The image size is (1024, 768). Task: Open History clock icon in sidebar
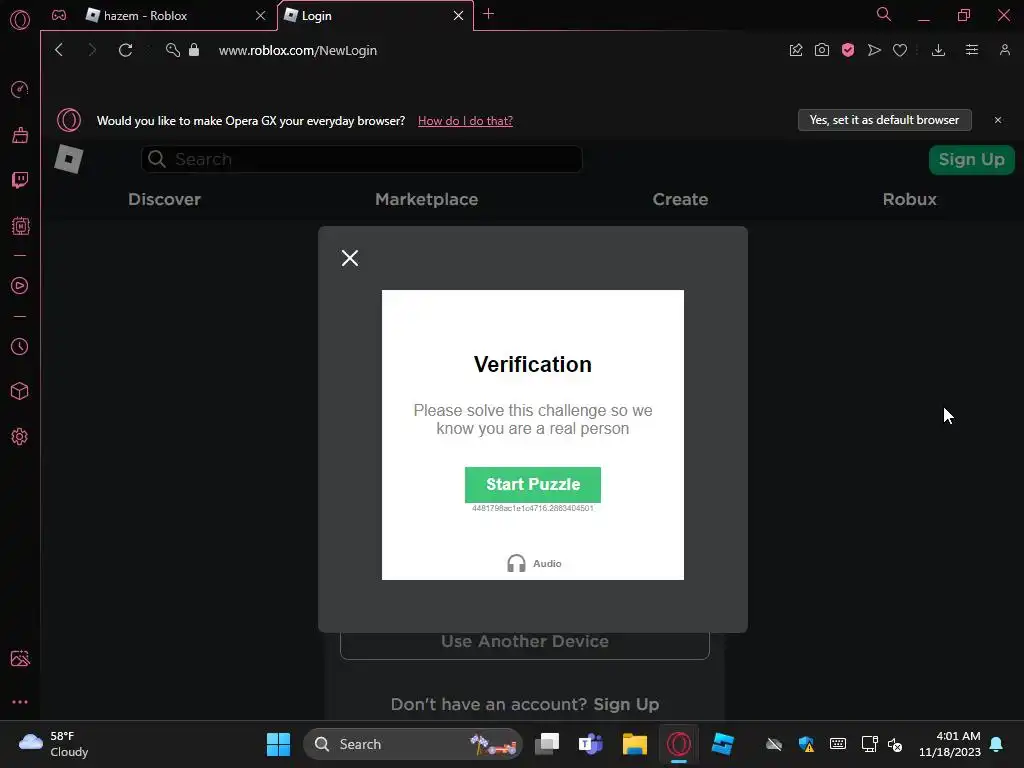pos(20,346)
